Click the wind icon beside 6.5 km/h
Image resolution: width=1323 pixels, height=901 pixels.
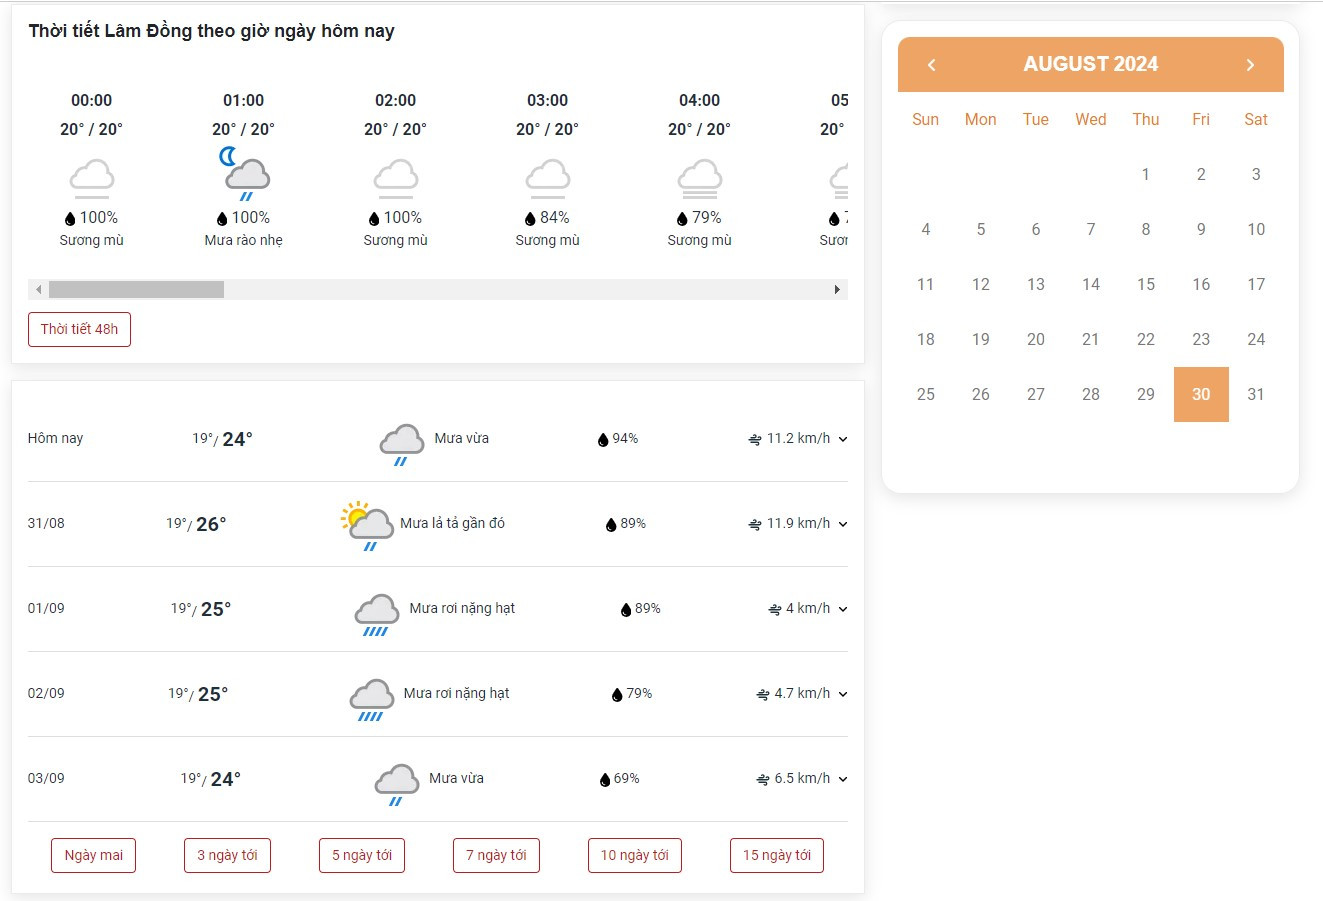(x=763, y=780)
